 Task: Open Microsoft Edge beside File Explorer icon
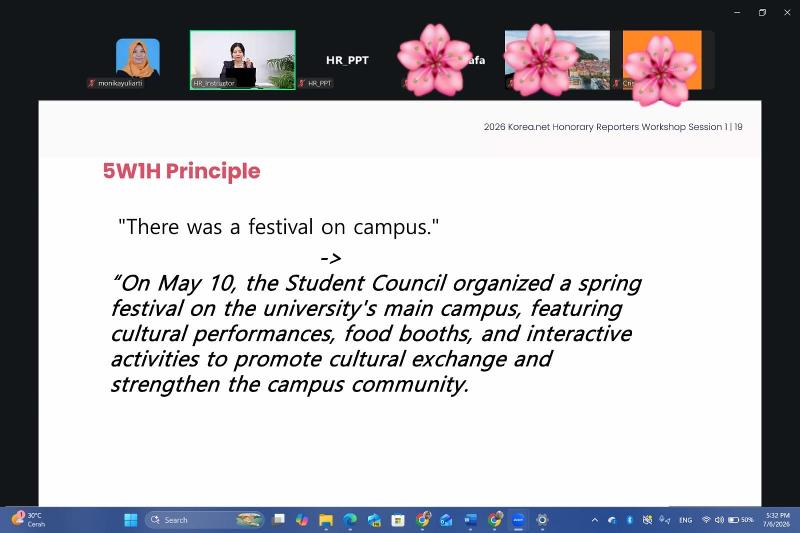(x=350, y=520)
